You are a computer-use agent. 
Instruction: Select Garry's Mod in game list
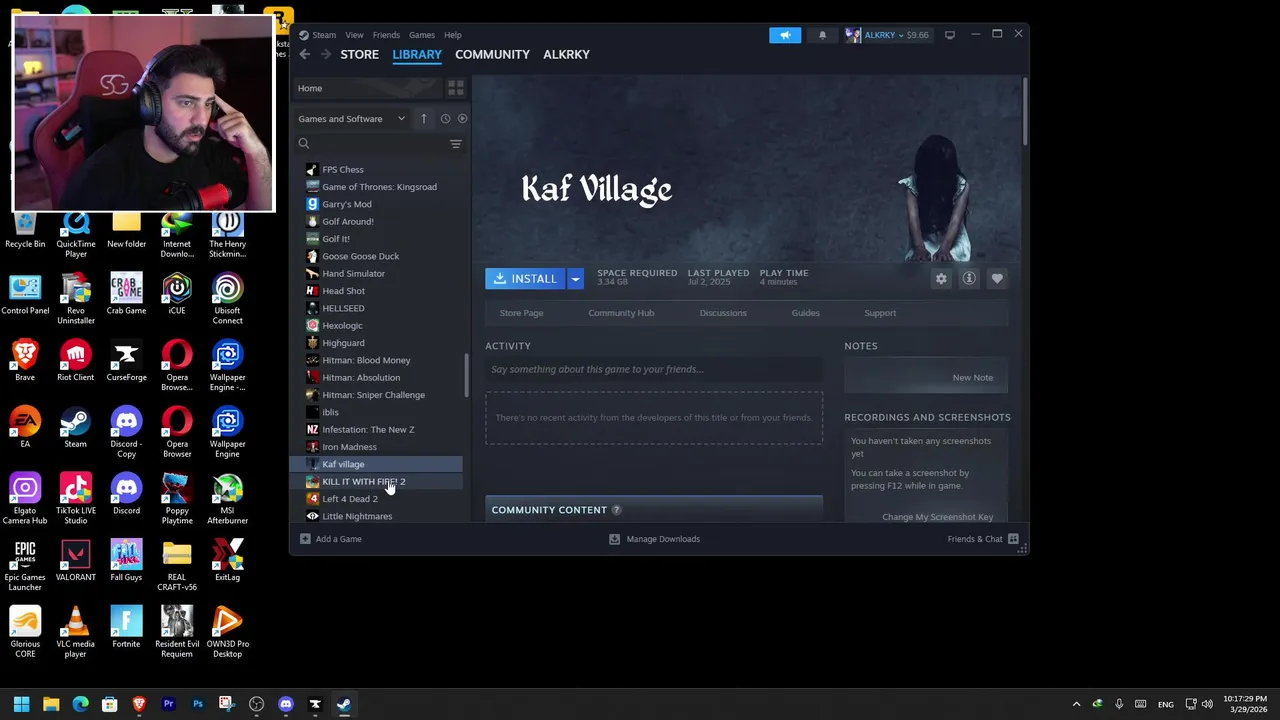(x=376, y=204)
